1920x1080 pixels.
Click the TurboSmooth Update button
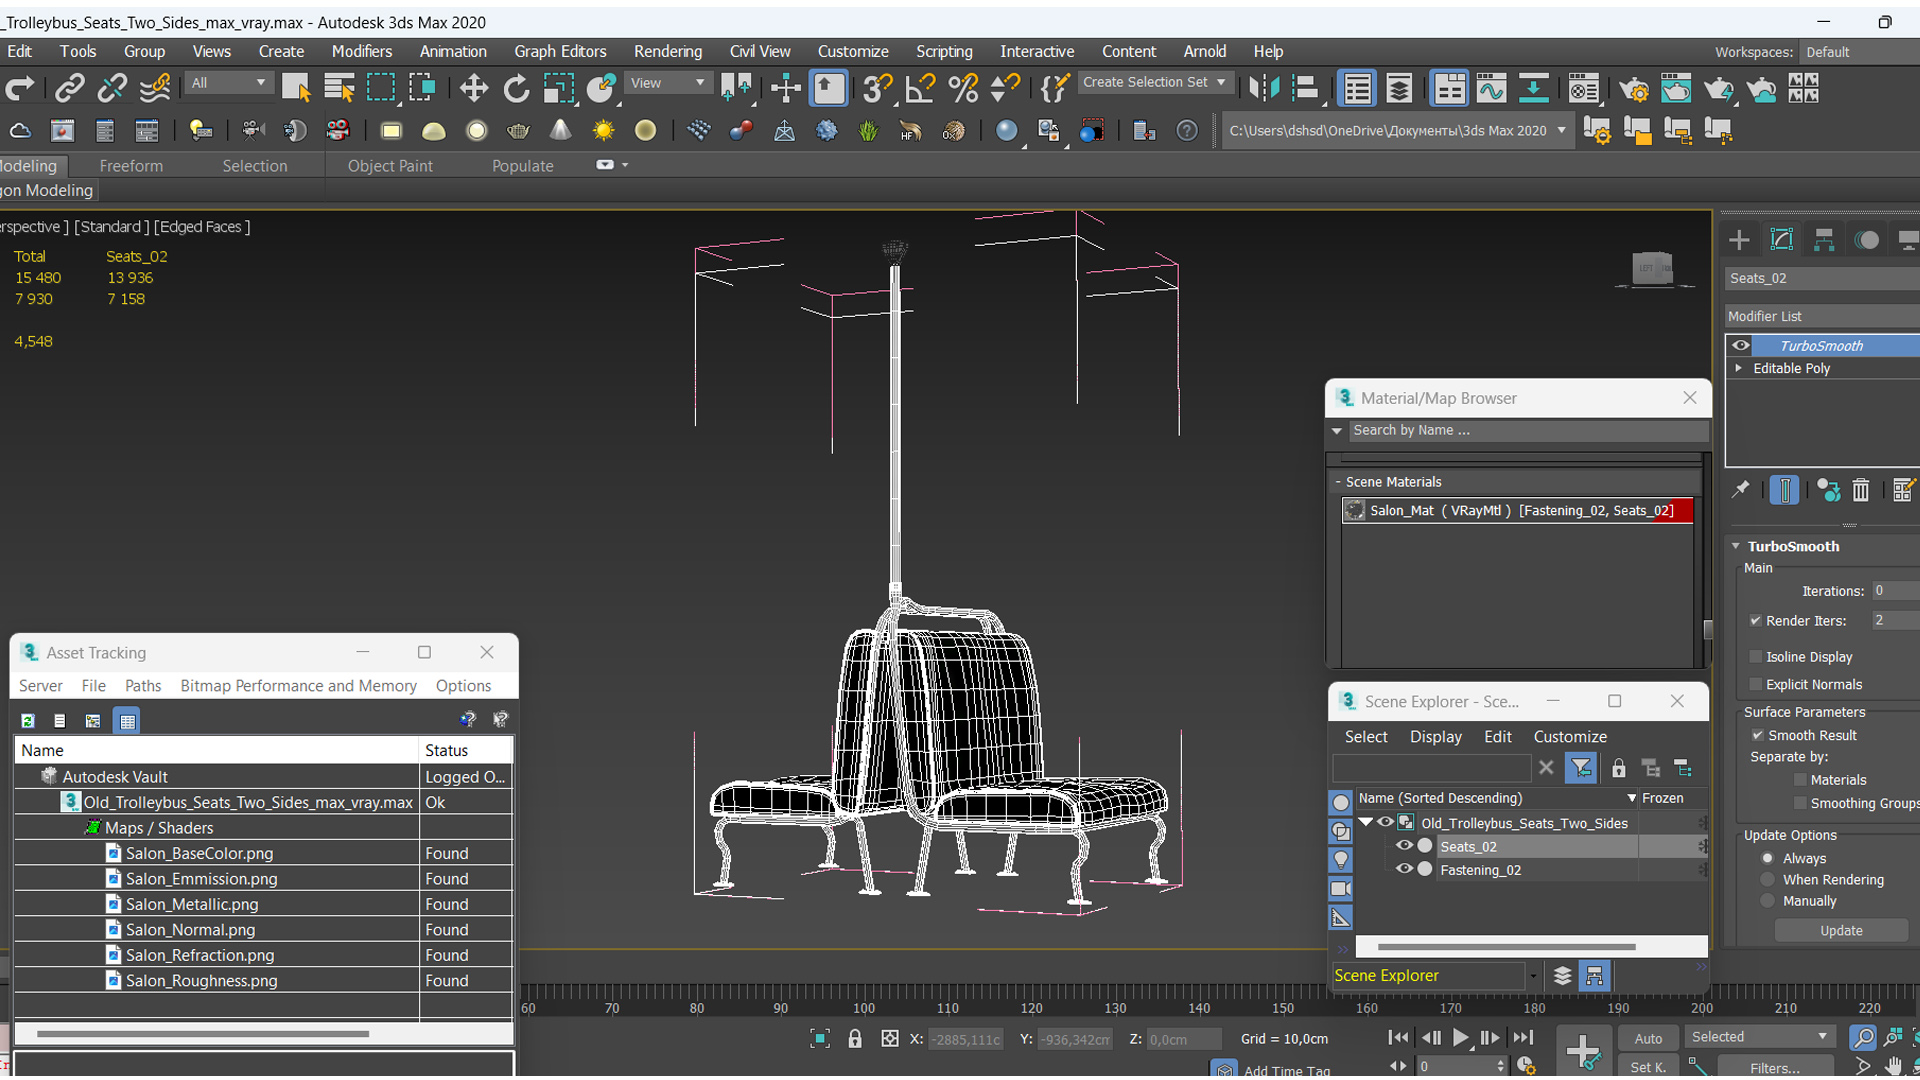pyautogui.click(x=1841, y=931)
